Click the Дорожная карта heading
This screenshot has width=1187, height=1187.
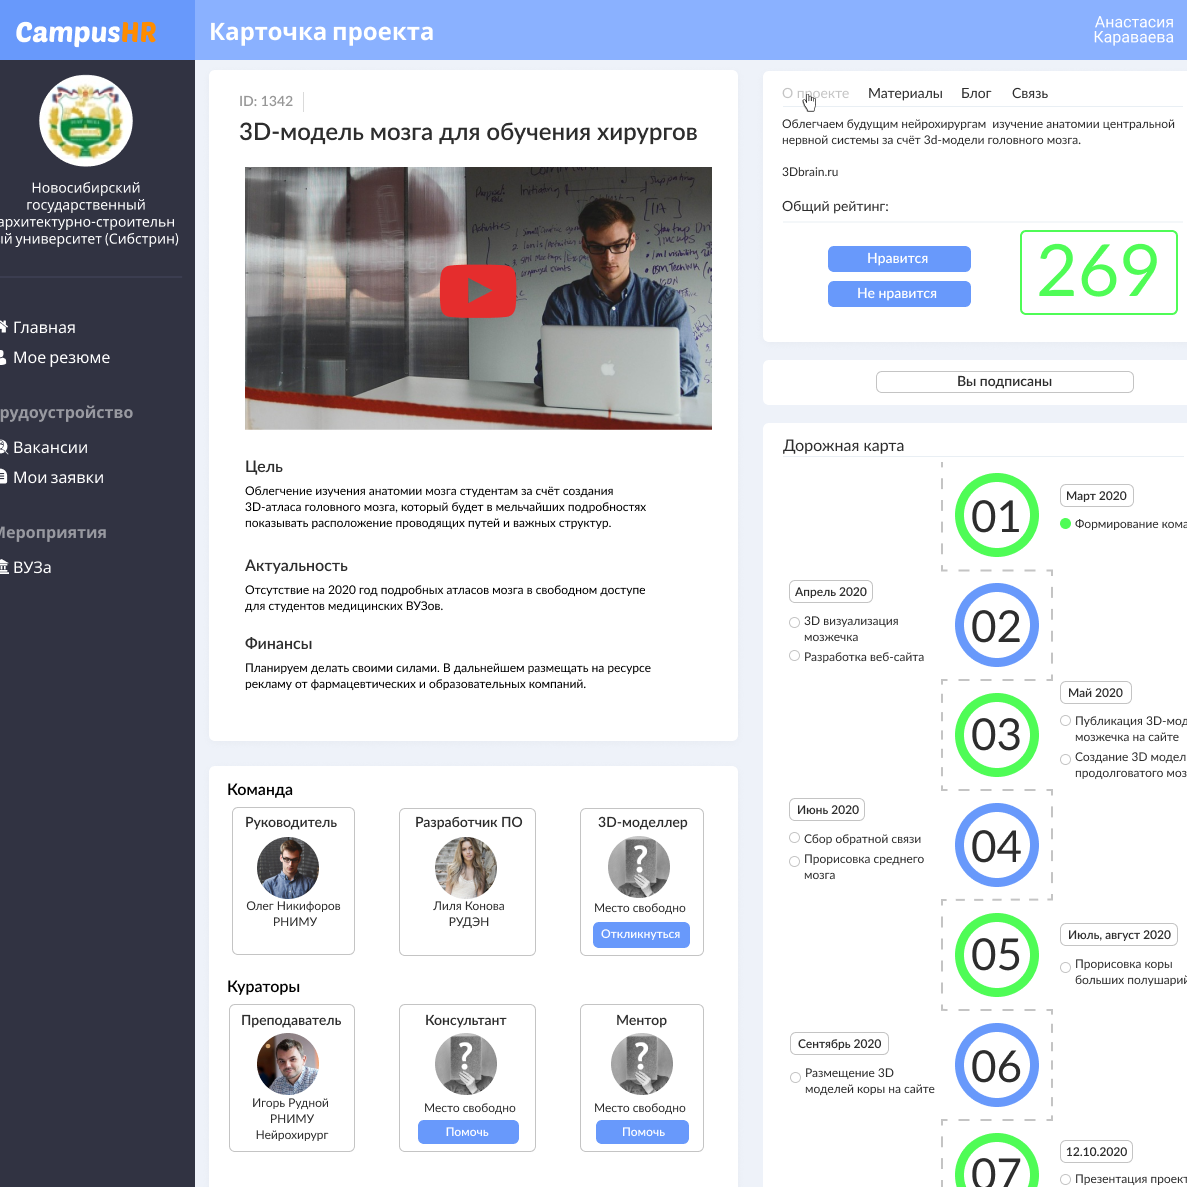[x=843, y=445]
